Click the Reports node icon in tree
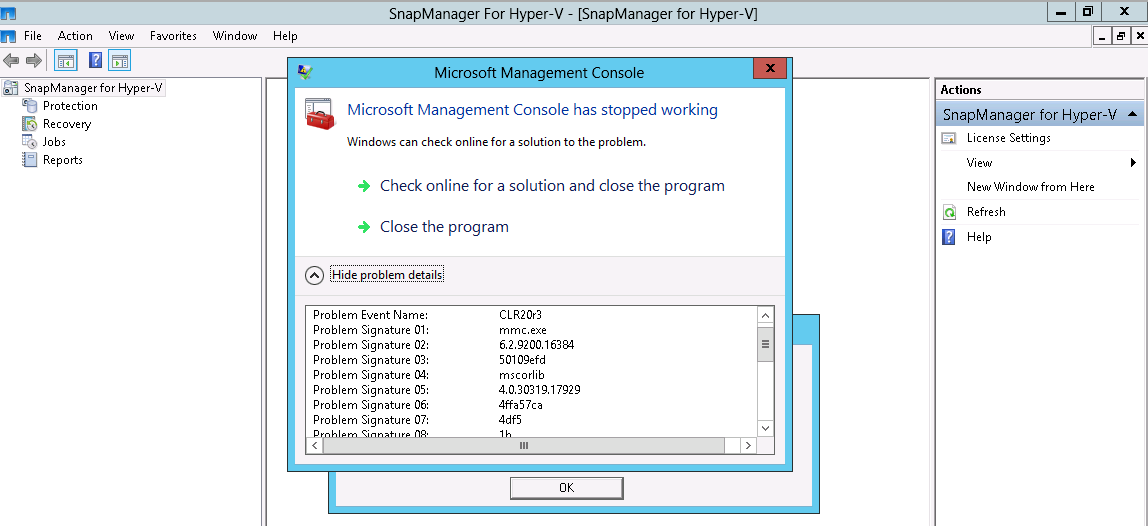 click(x=30, y=160)
